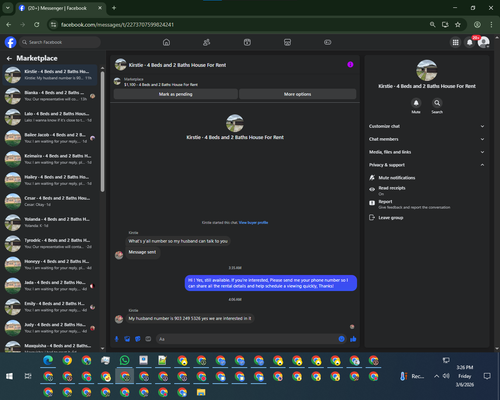Choose a sticker in the composer
This screenshot has width=500, height=400.
pyautogui.click(x=138, y=339)
